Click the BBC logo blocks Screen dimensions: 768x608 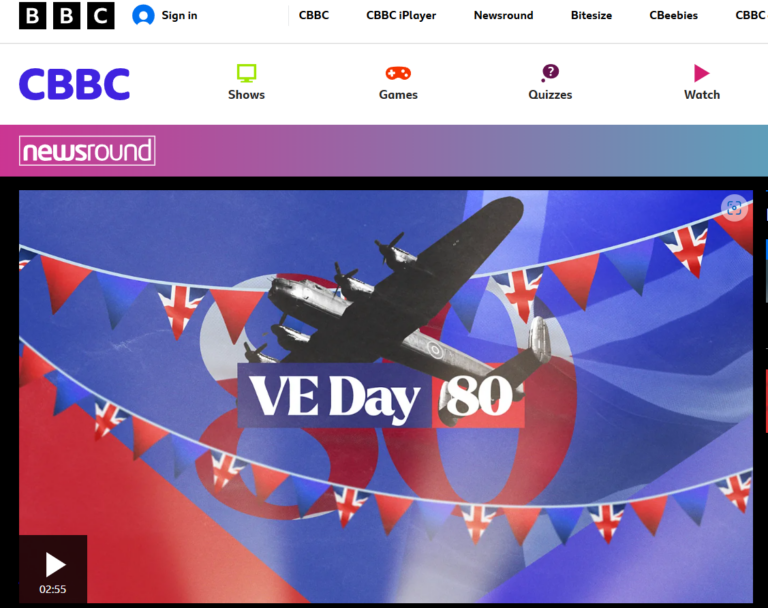point(67,16)
